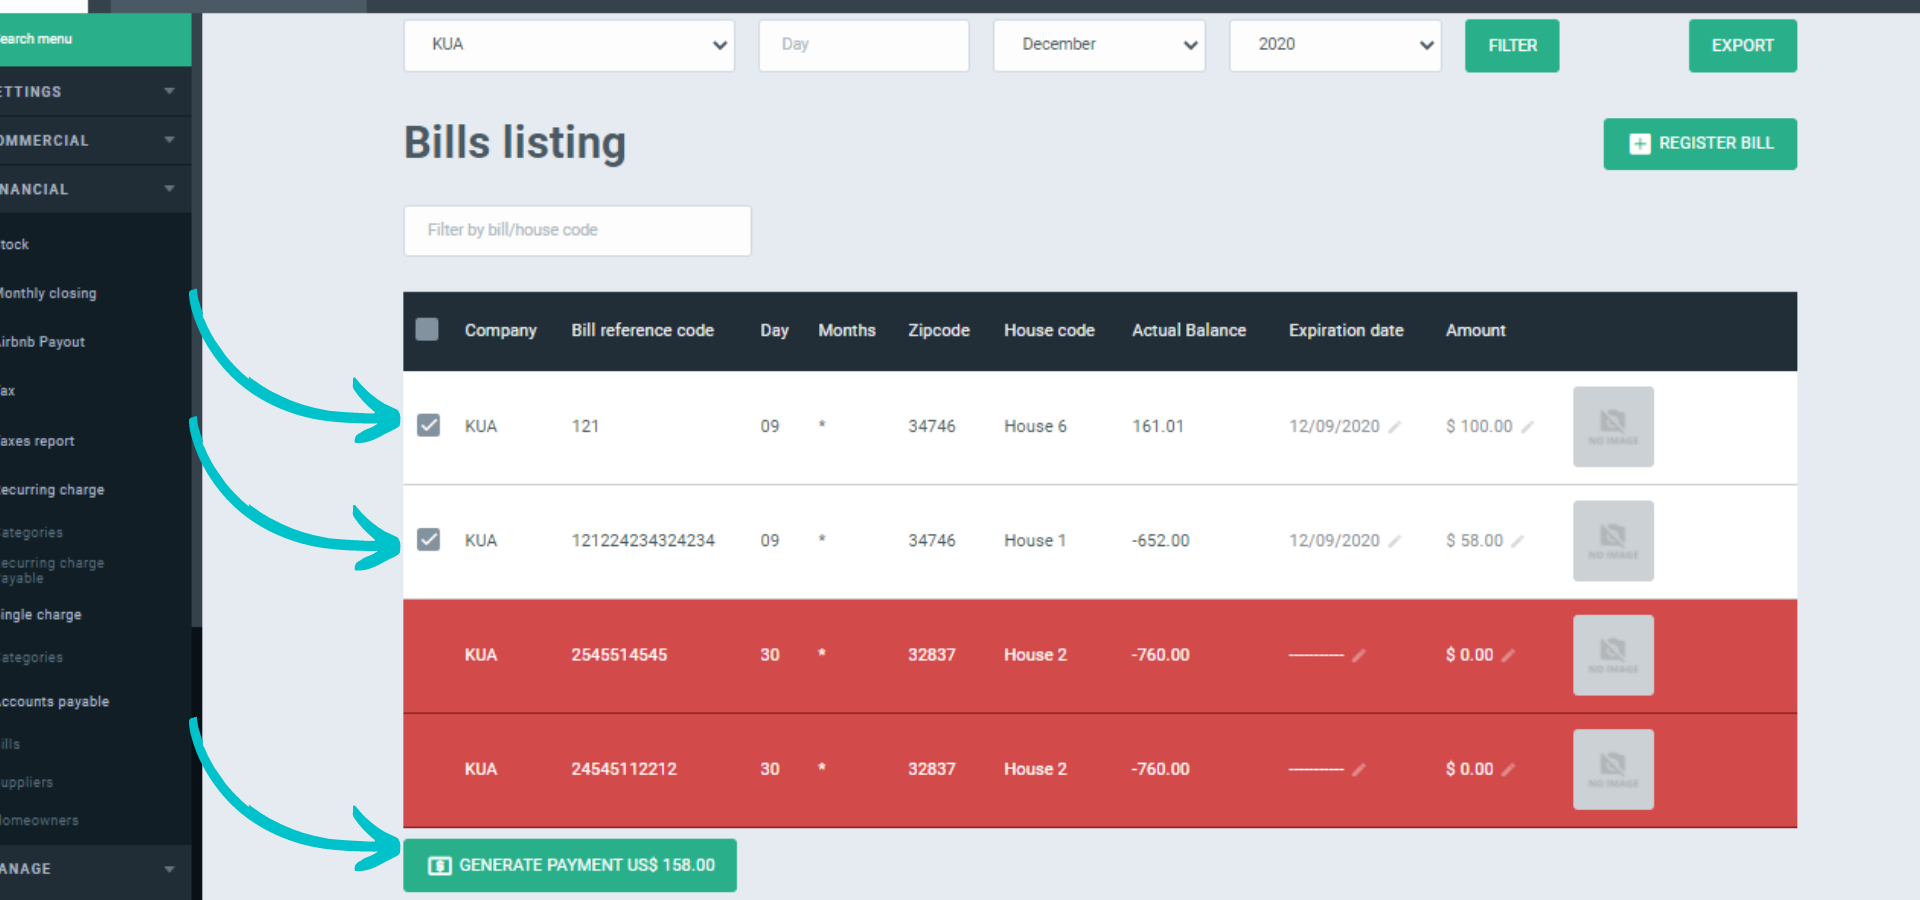
Task: Open Monthly closing in sidebar
Action: click(x=48, y=293)
